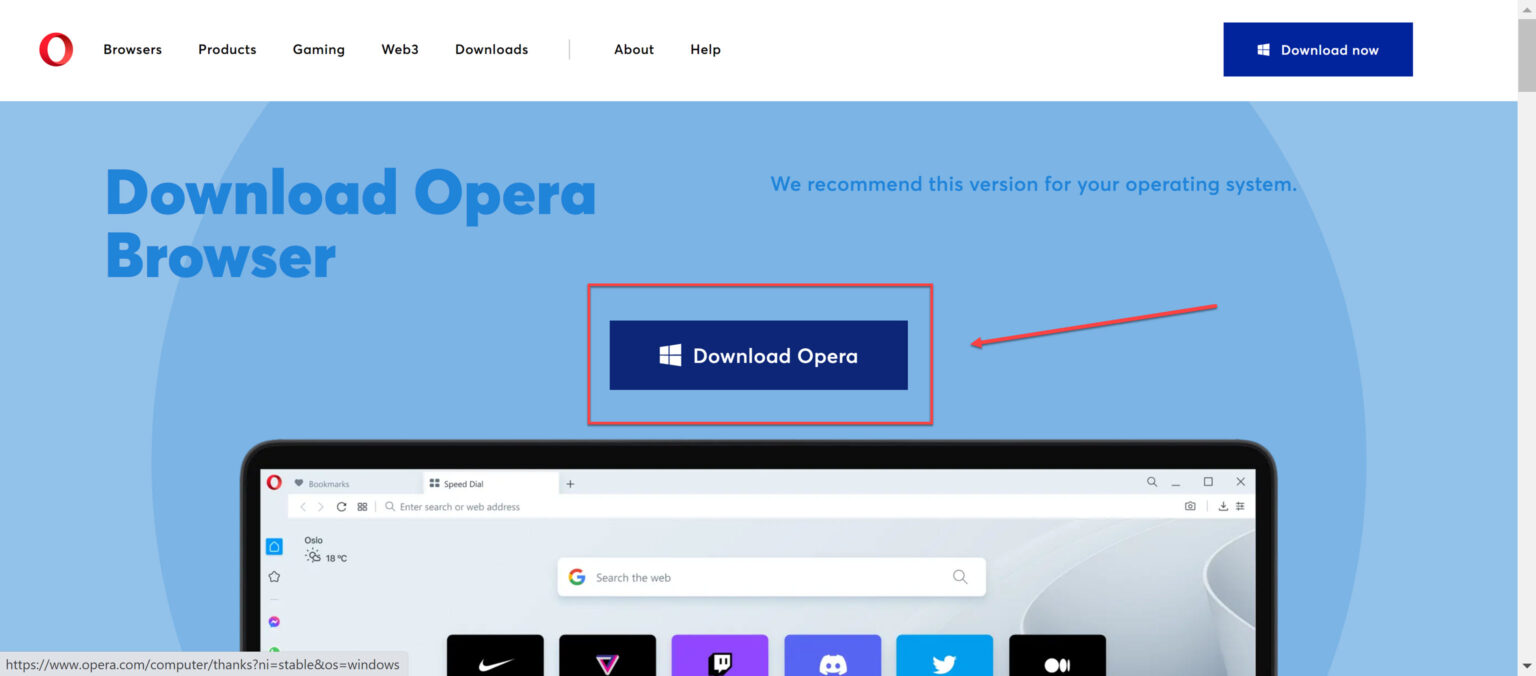Open WhatsApp from the mockup sidebar
1536x676 pixels.
tap(274, 651)
